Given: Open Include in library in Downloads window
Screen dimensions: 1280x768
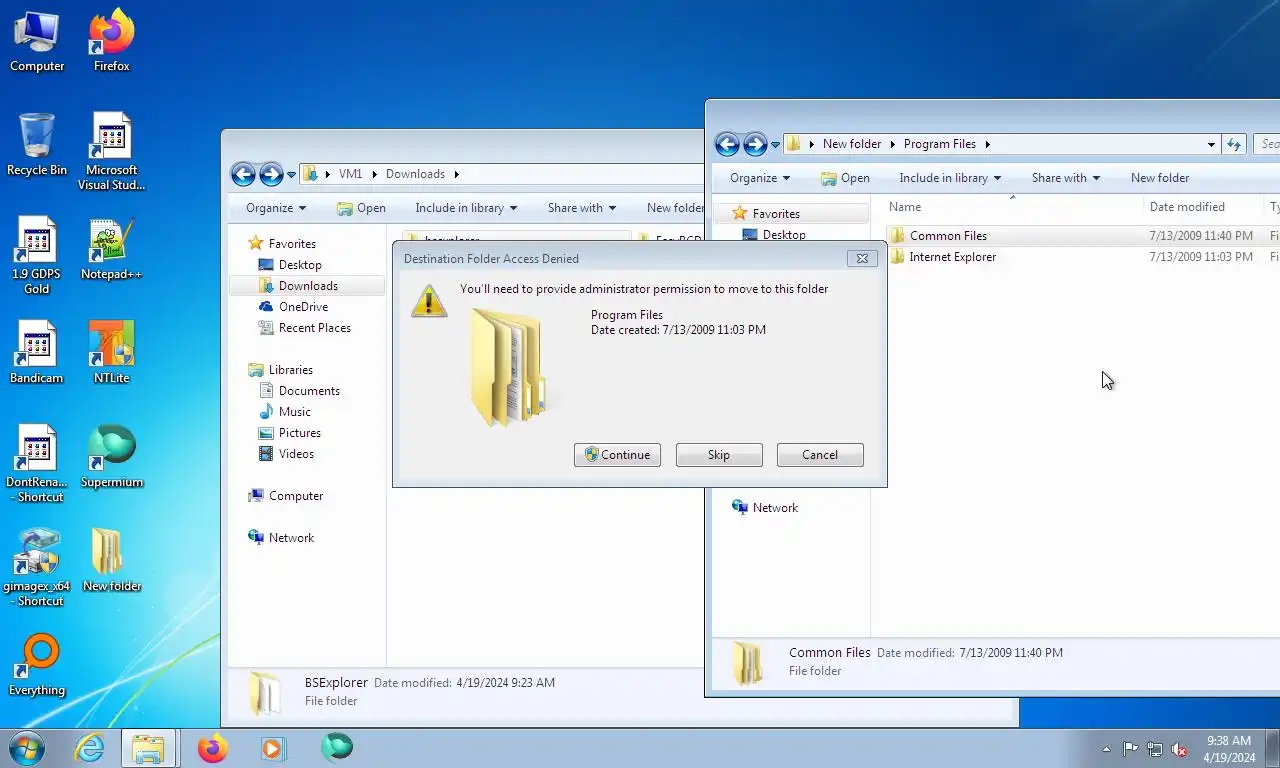Looking at the screenshot, I should (466, 208).
